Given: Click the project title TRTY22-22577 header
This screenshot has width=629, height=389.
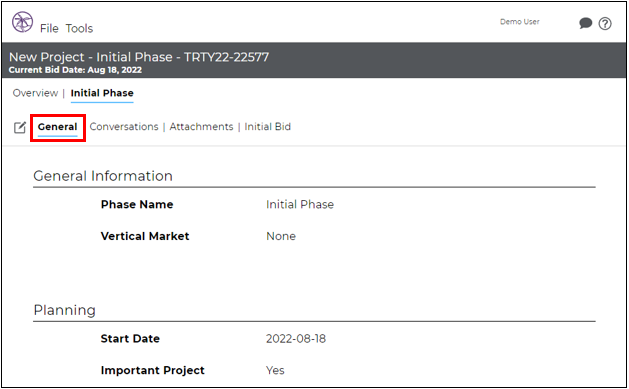Looking at the screenshot, I should pyautogui.click(x=139, y=57).
